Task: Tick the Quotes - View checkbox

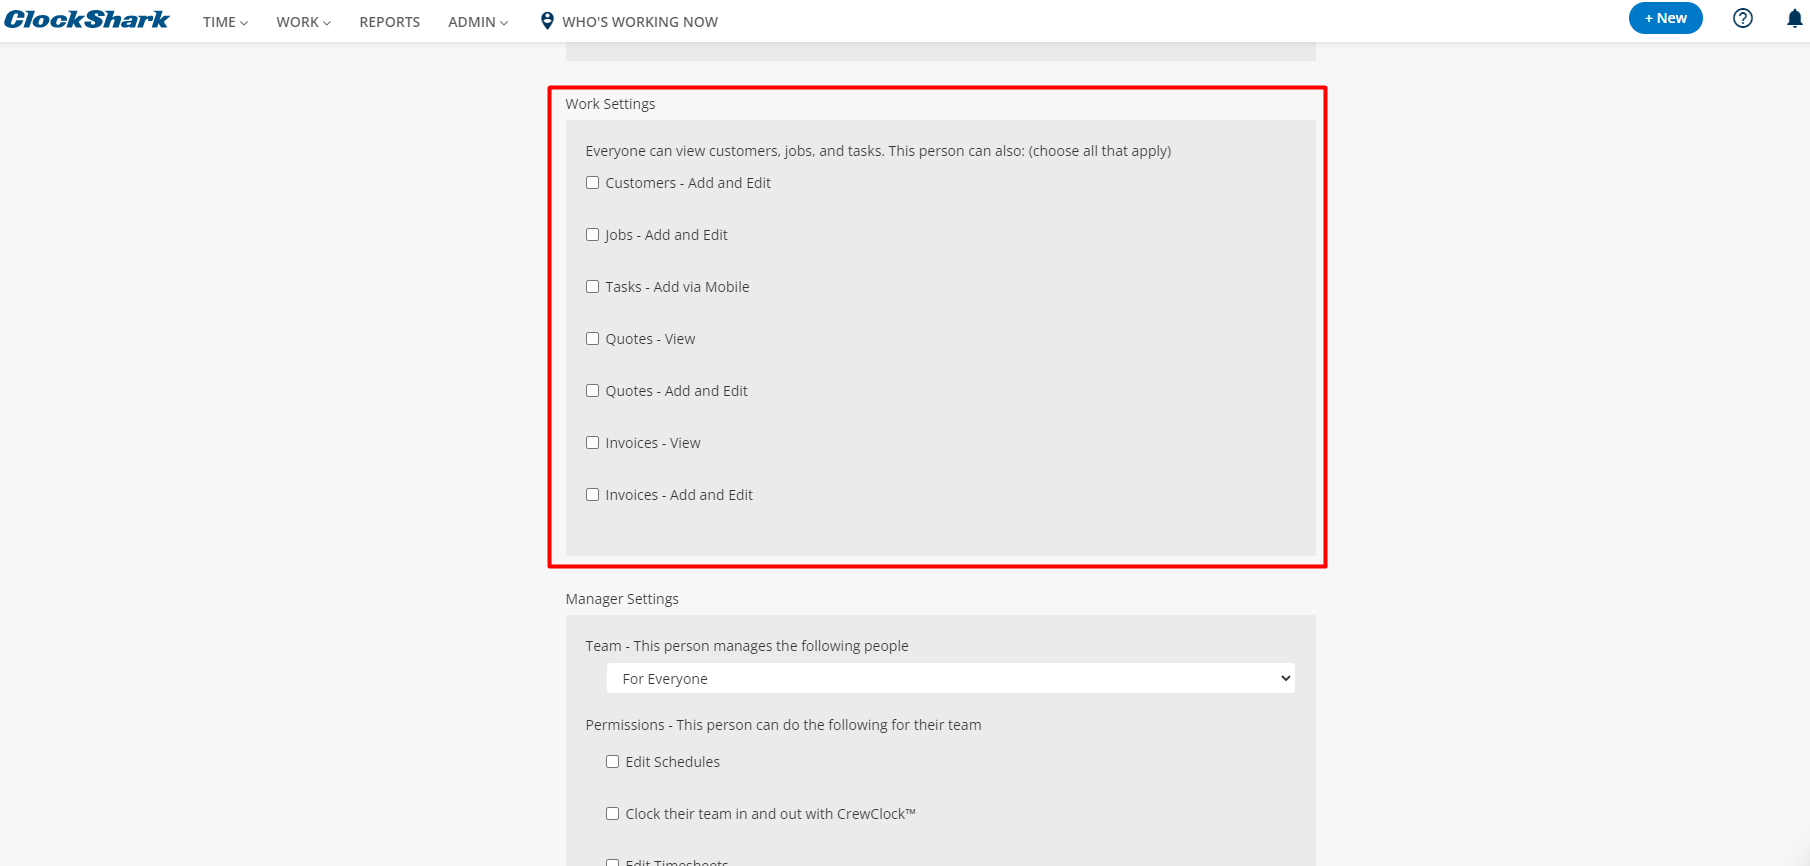Action: 592,339
